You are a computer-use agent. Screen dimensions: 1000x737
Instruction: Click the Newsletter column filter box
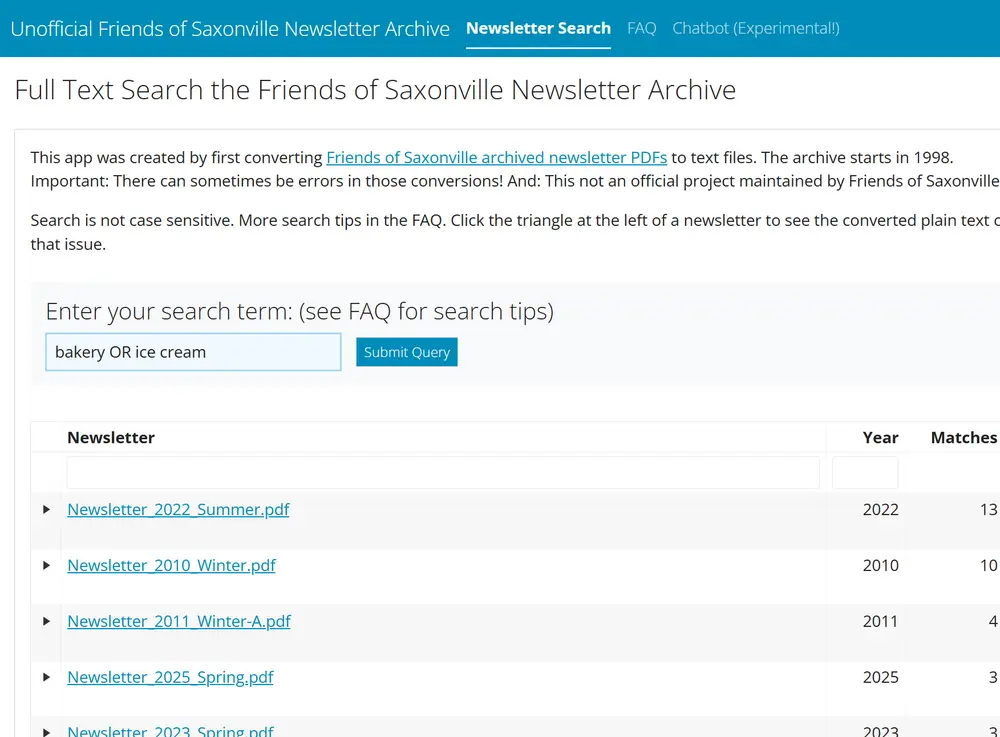(x=443, y=471)
